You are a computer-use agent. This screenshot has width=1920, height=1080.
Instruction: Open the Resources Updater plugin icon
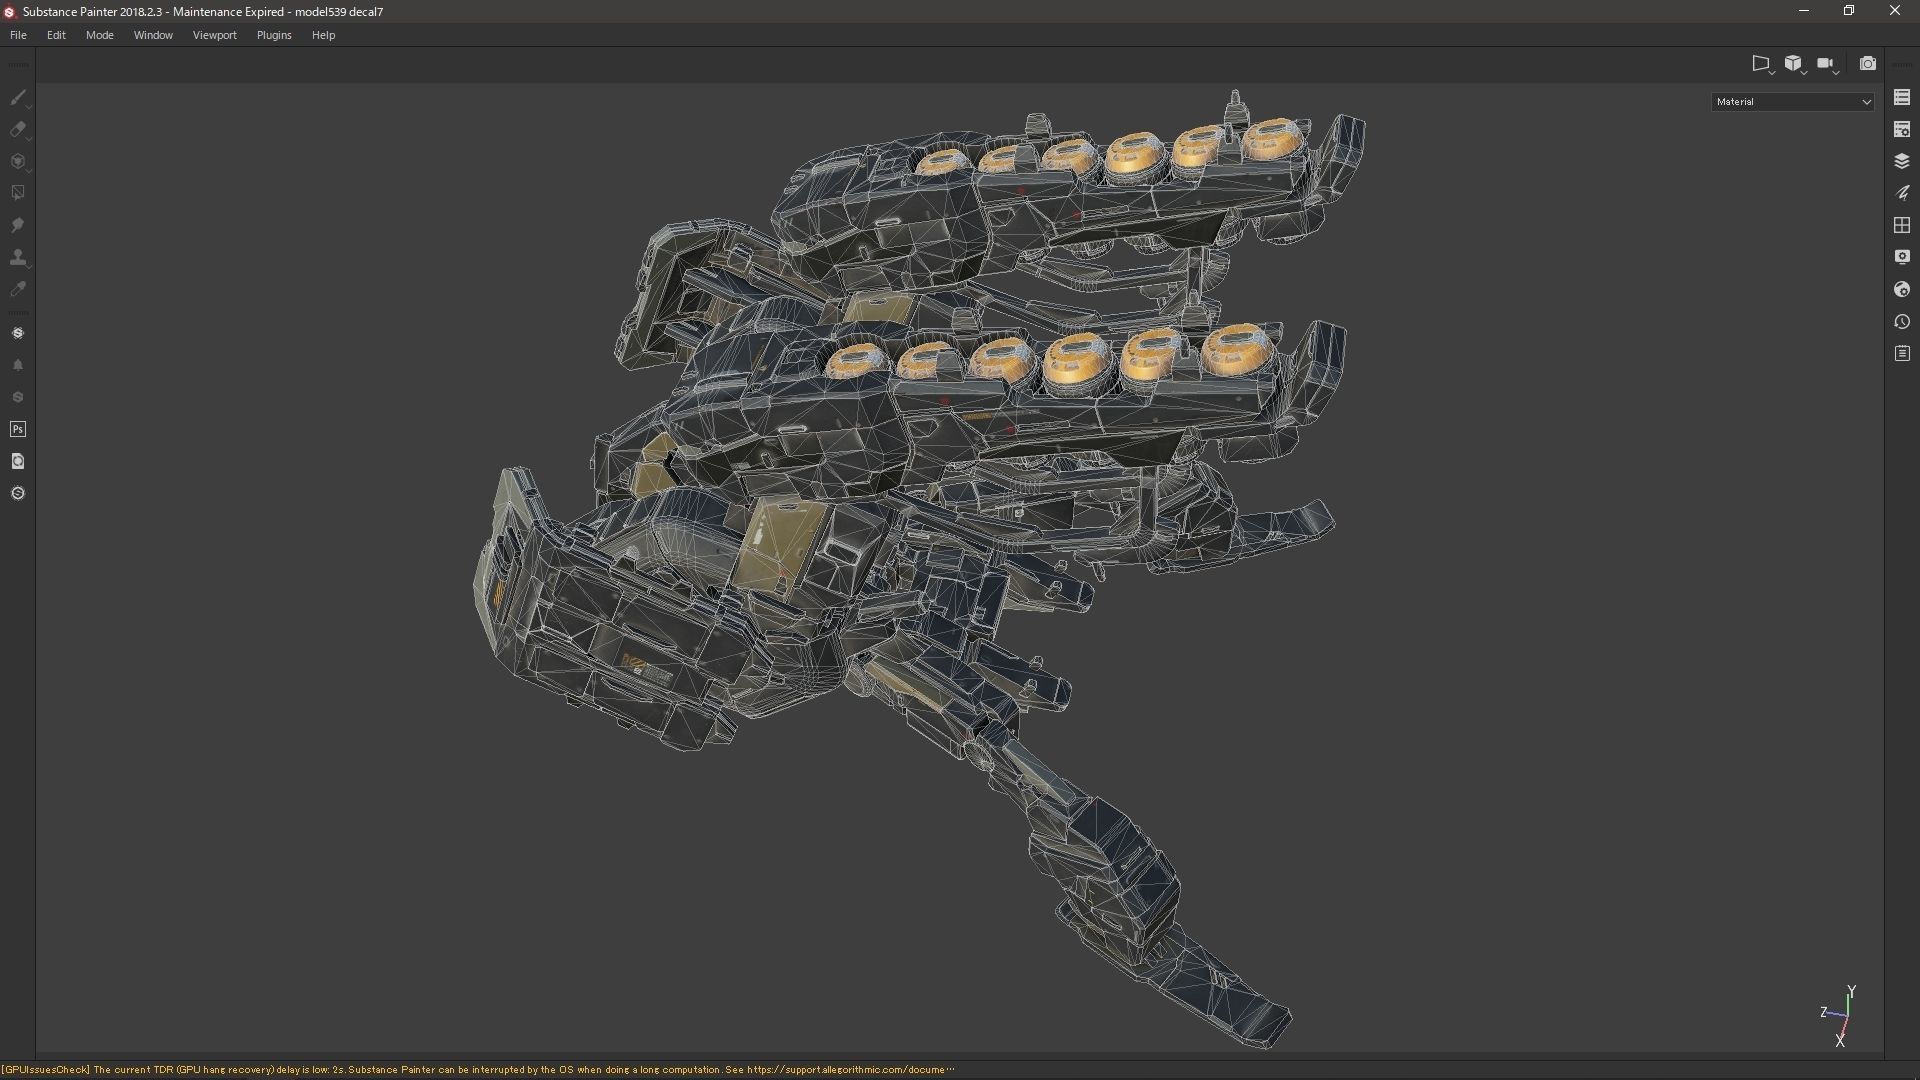(18, 333)
